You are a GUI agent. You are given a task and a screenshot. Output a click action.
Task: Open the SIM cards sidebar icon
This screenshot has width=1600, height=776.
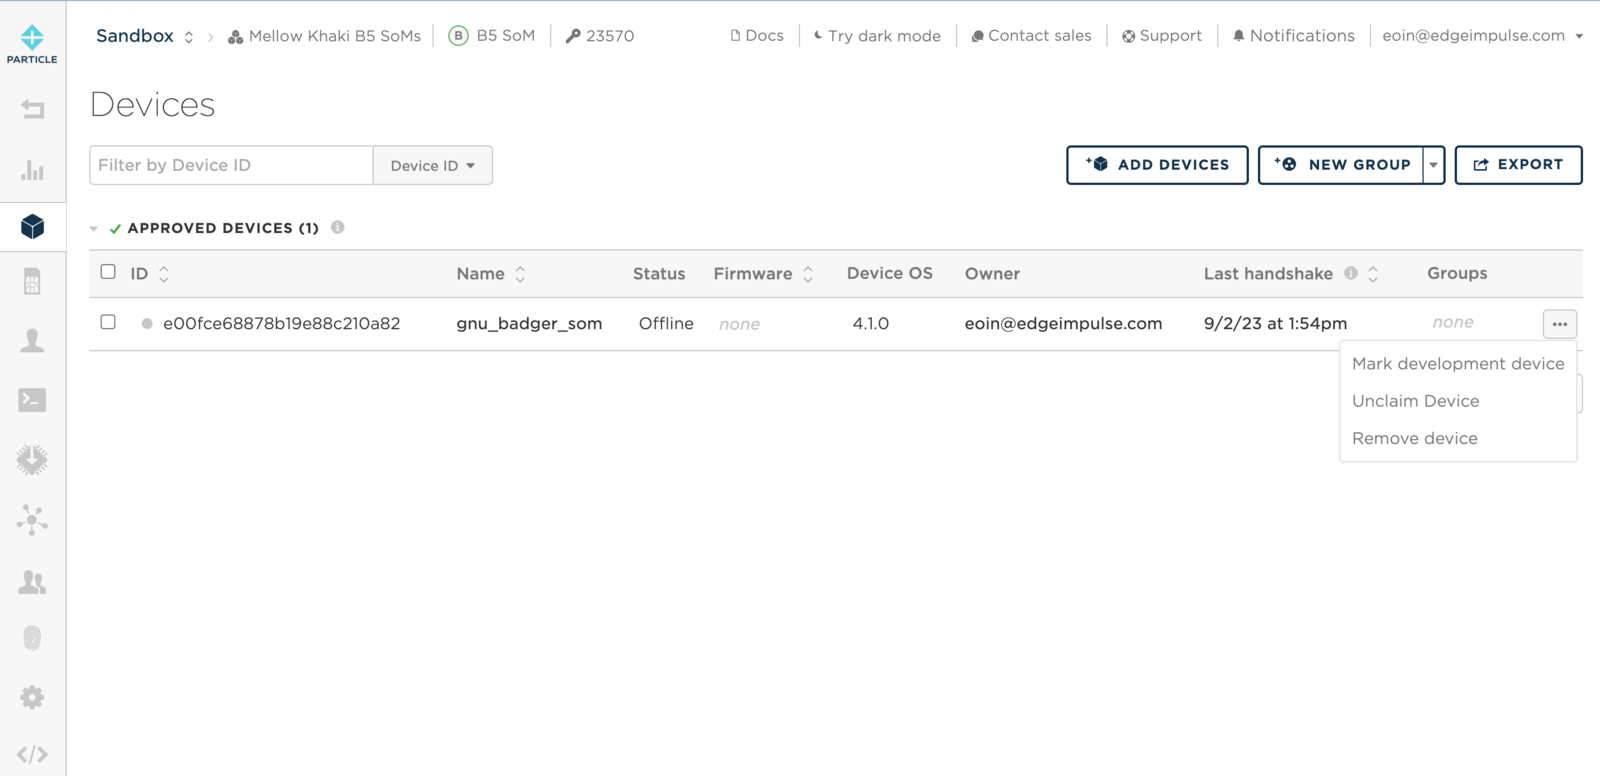click(x=32, y=282)
